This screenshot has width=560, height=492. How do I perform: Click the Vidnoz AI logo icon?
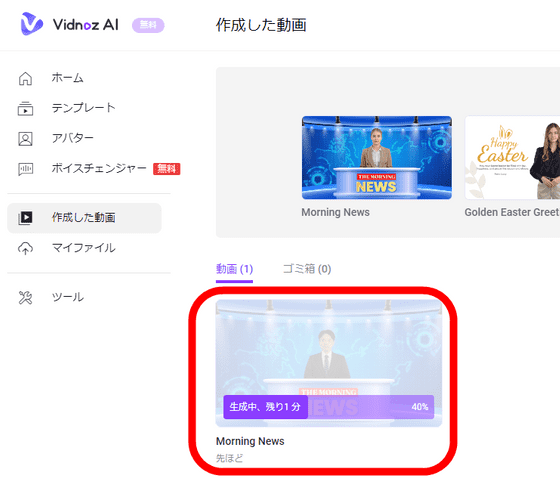tap(32, 24)
